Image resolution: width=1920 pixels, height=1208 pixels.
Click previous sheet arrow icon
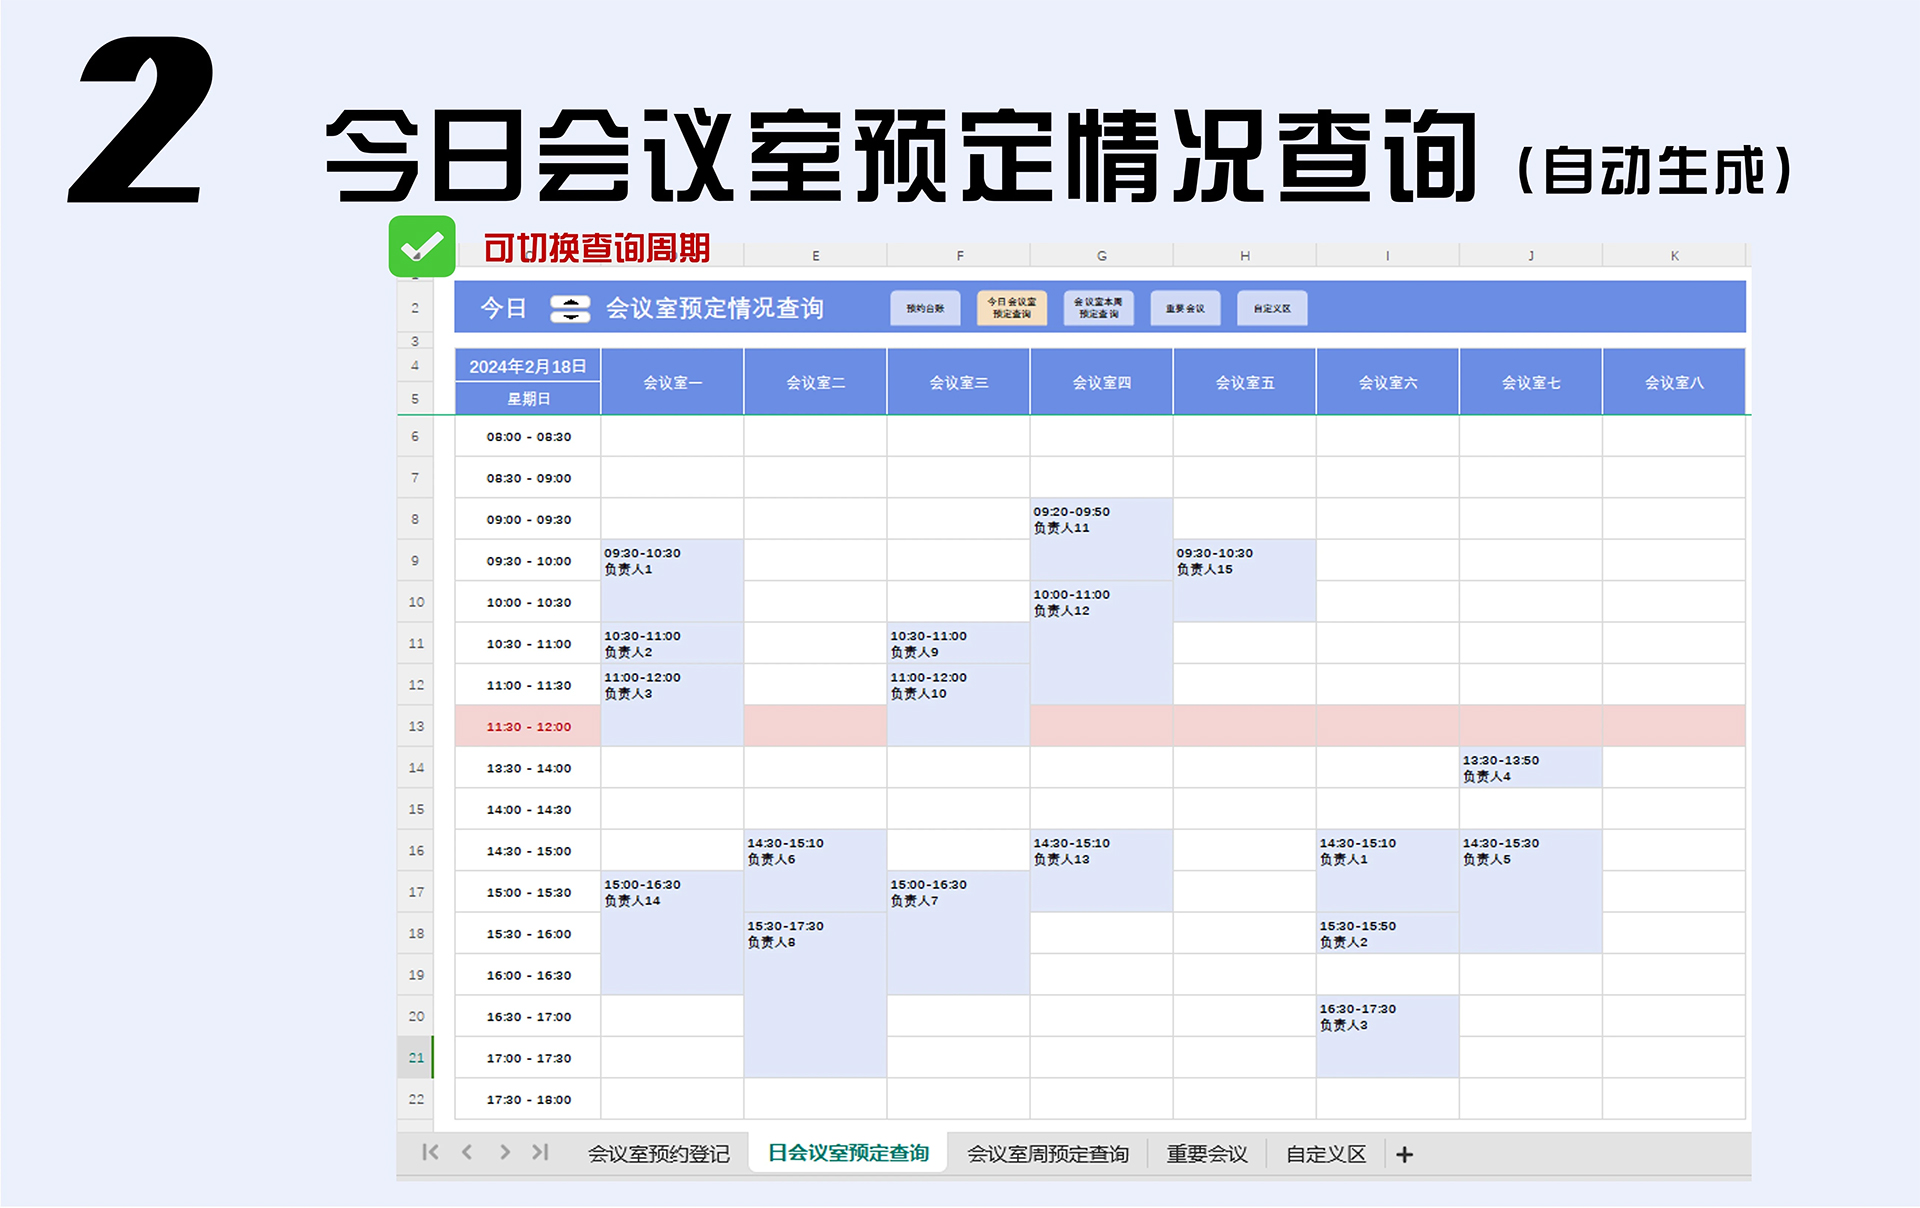click(x=467, y=1152)
